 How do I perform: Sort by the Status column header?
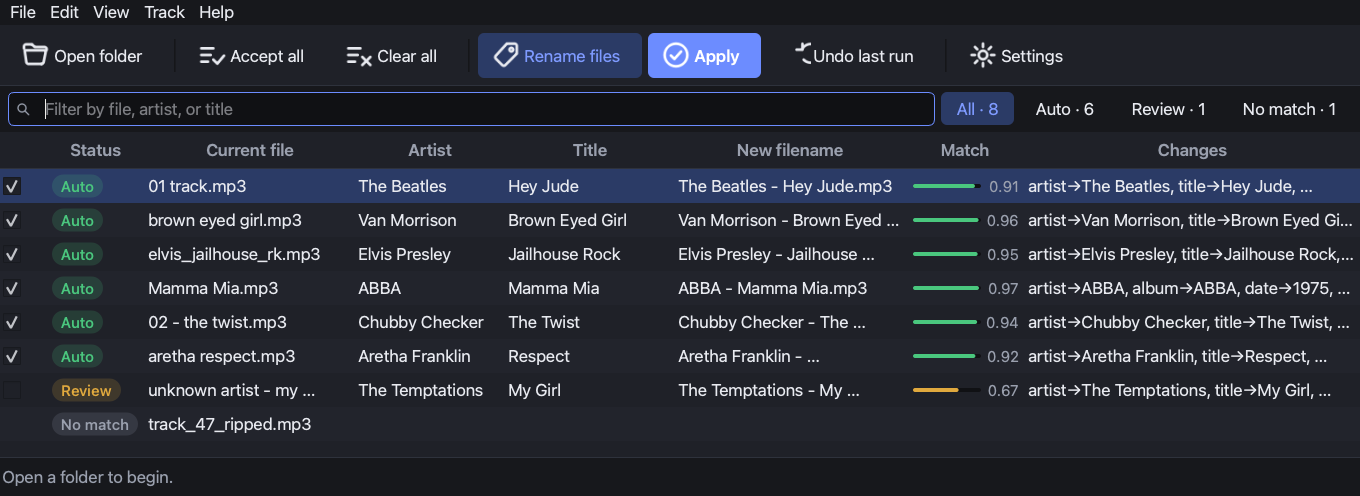(95, 150)
